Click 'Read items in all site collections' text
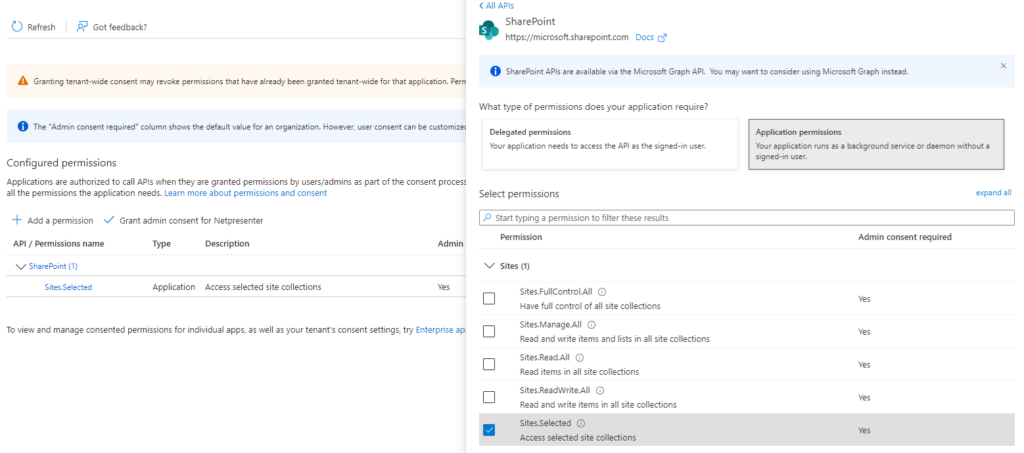The image size is (1024, 453). tap(579, 371)
